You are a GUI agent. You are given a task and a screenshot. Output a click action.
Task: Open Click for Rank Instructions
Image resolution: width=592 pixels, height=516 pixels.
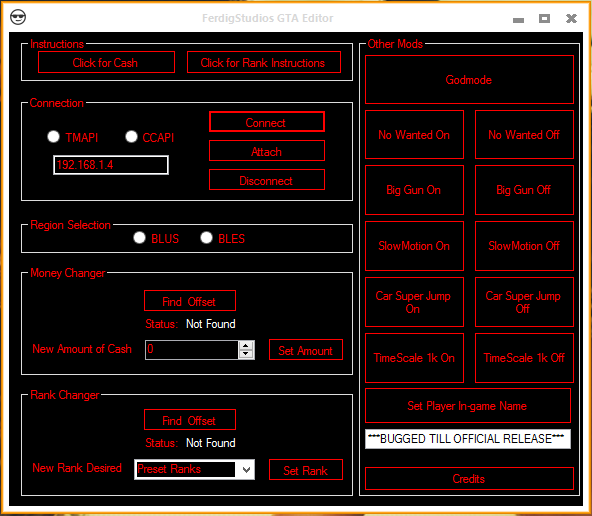pyautogui.click(x=264, y=62)
